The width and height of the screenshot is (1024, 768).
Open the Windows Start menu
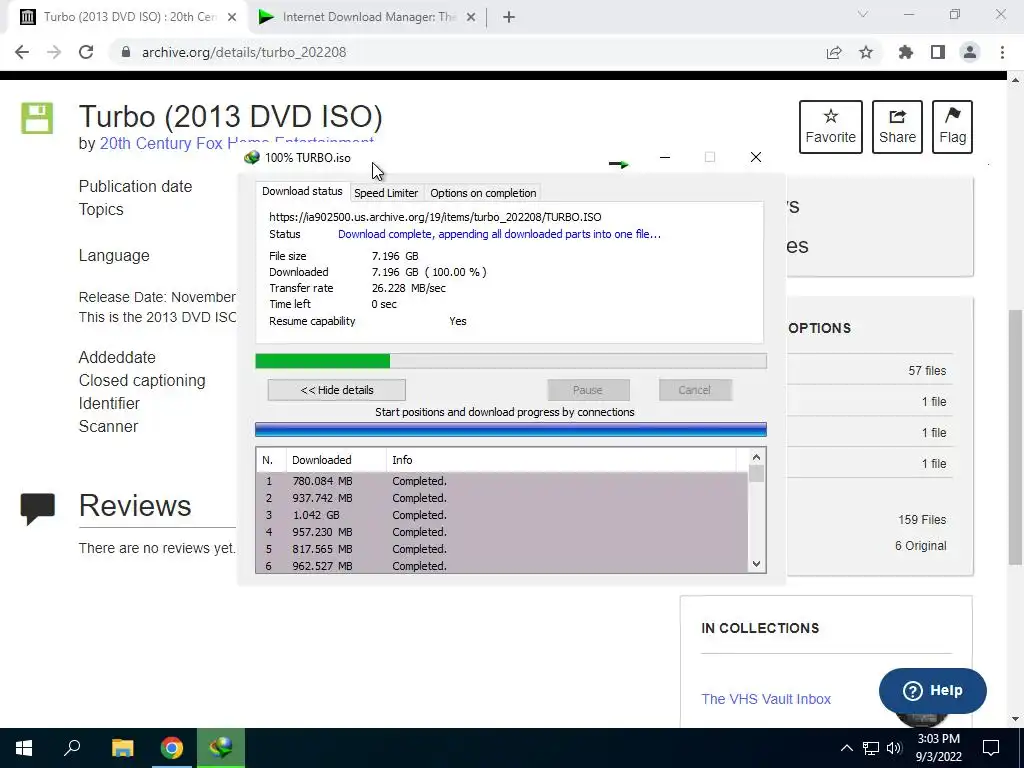[24, 748]
